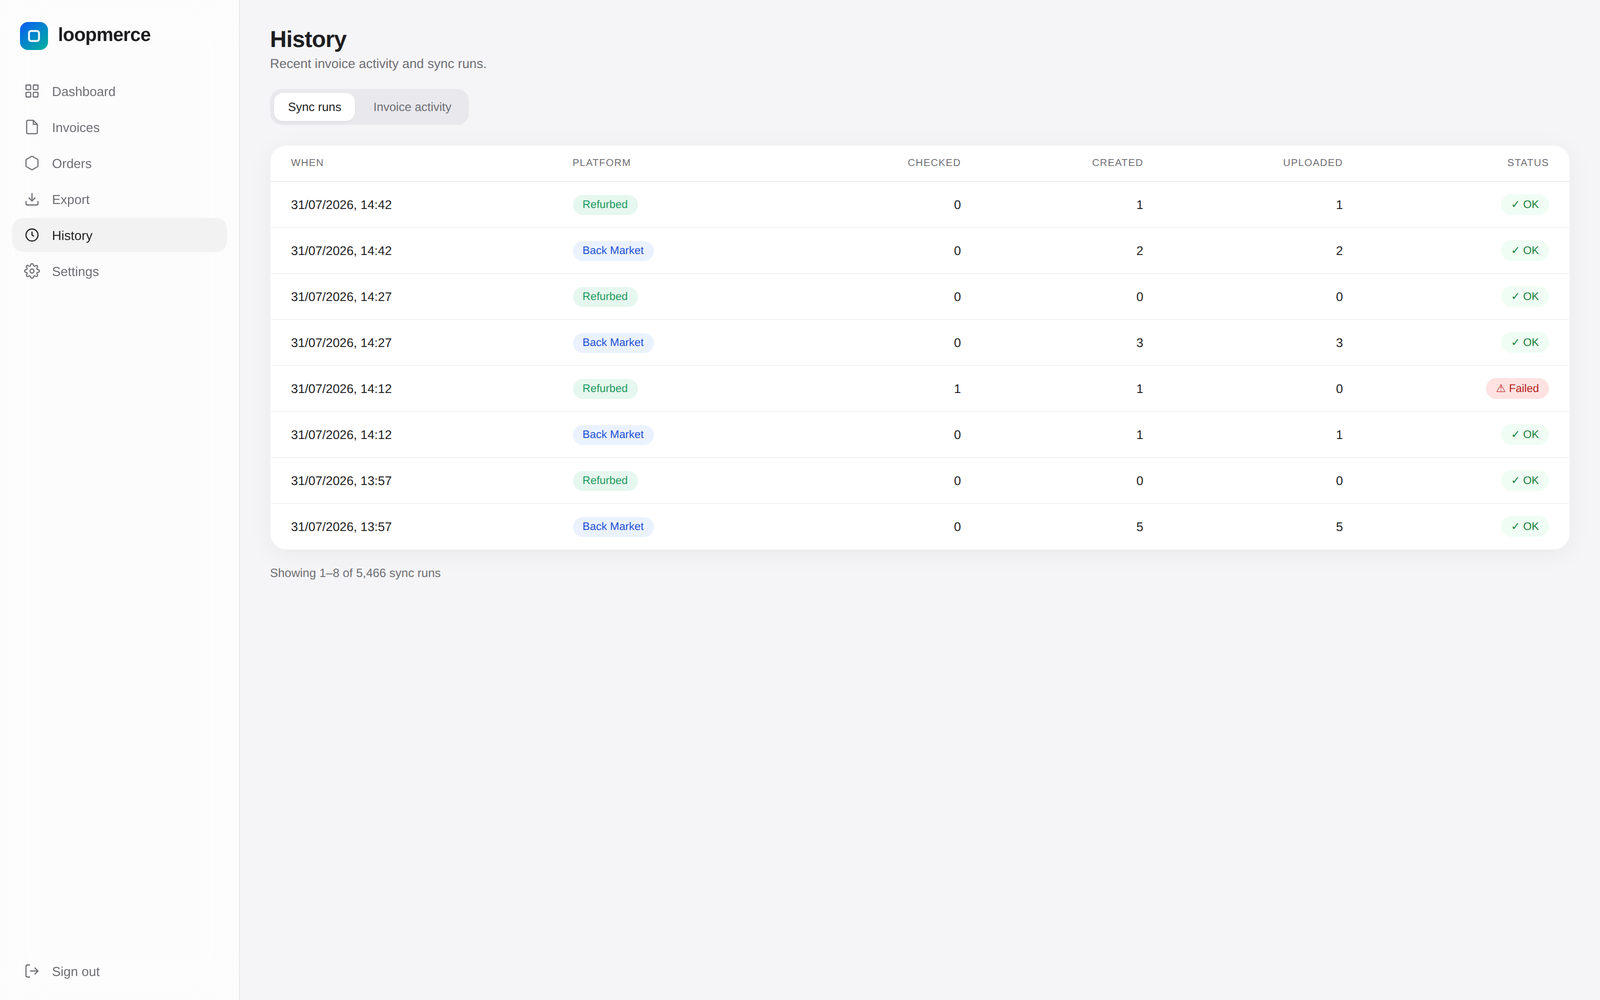
Task: Click the WHEN column header
Action: click(307, 163)
